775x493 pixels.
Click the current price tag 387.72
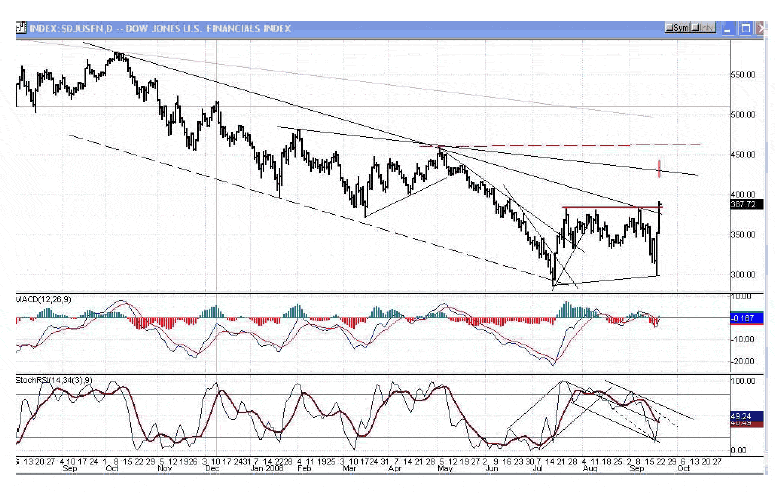coord(743,204)
